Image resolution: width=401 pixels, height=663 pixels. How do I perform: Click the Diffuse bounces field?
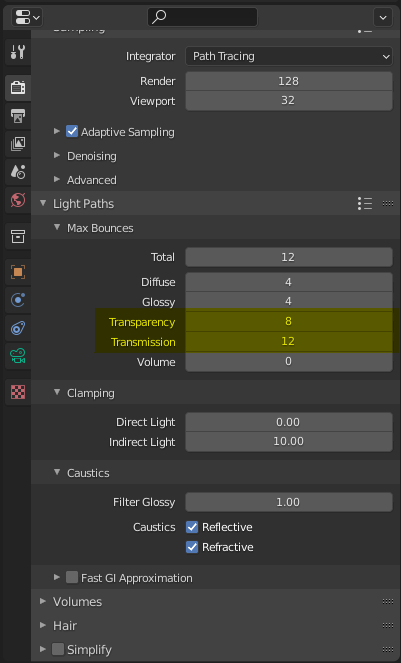coord(289,282)
